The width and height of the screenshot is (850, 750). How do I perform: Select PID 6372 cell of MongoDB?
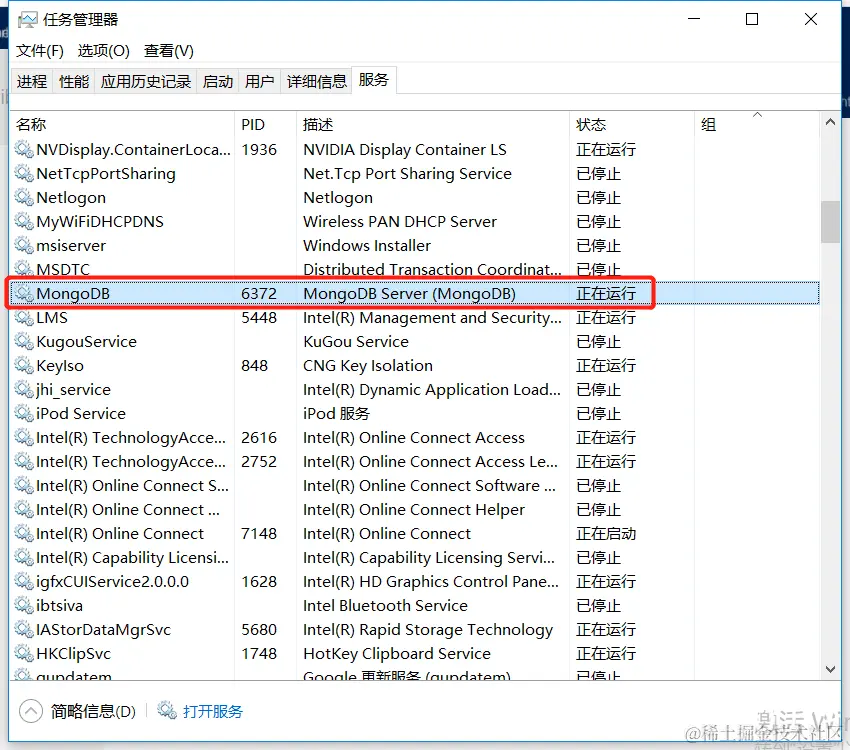click(259, 294)
